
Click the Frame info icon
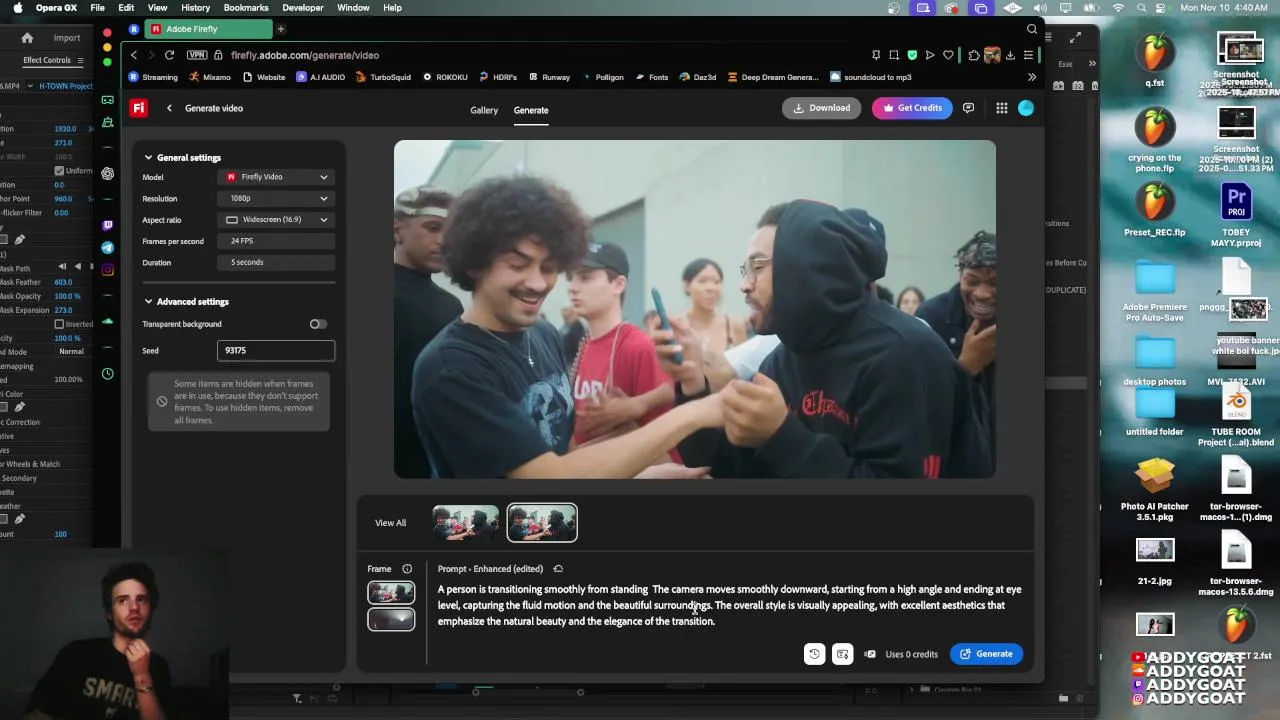407,569
